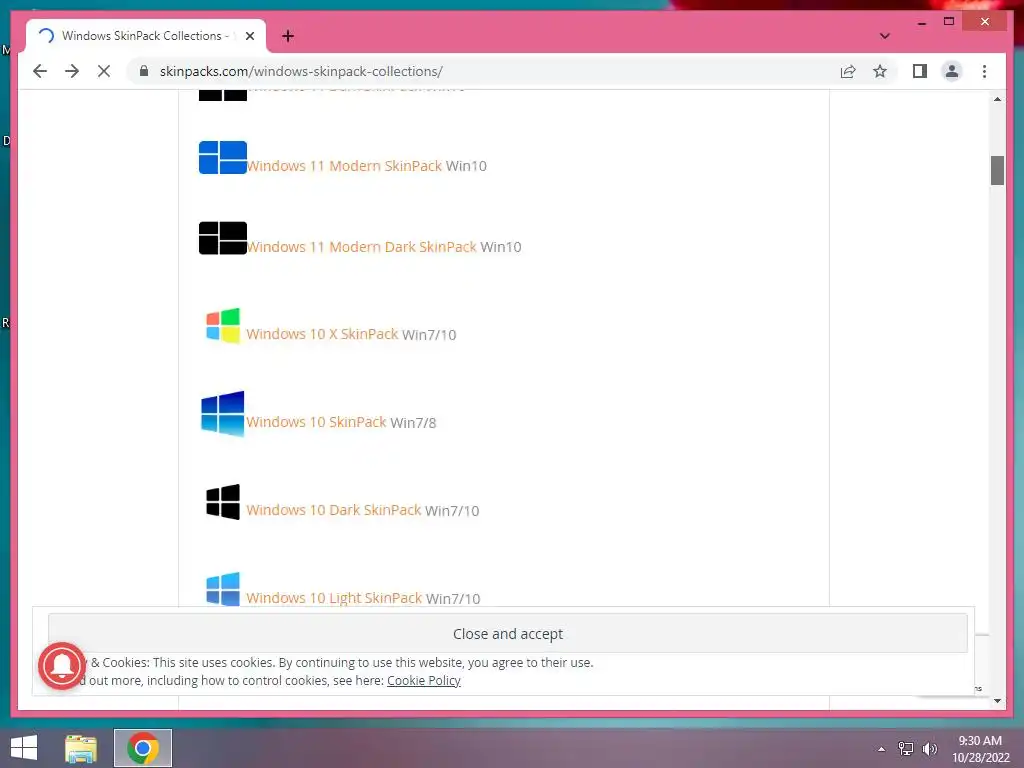Open a new tab

click(288, 36)
